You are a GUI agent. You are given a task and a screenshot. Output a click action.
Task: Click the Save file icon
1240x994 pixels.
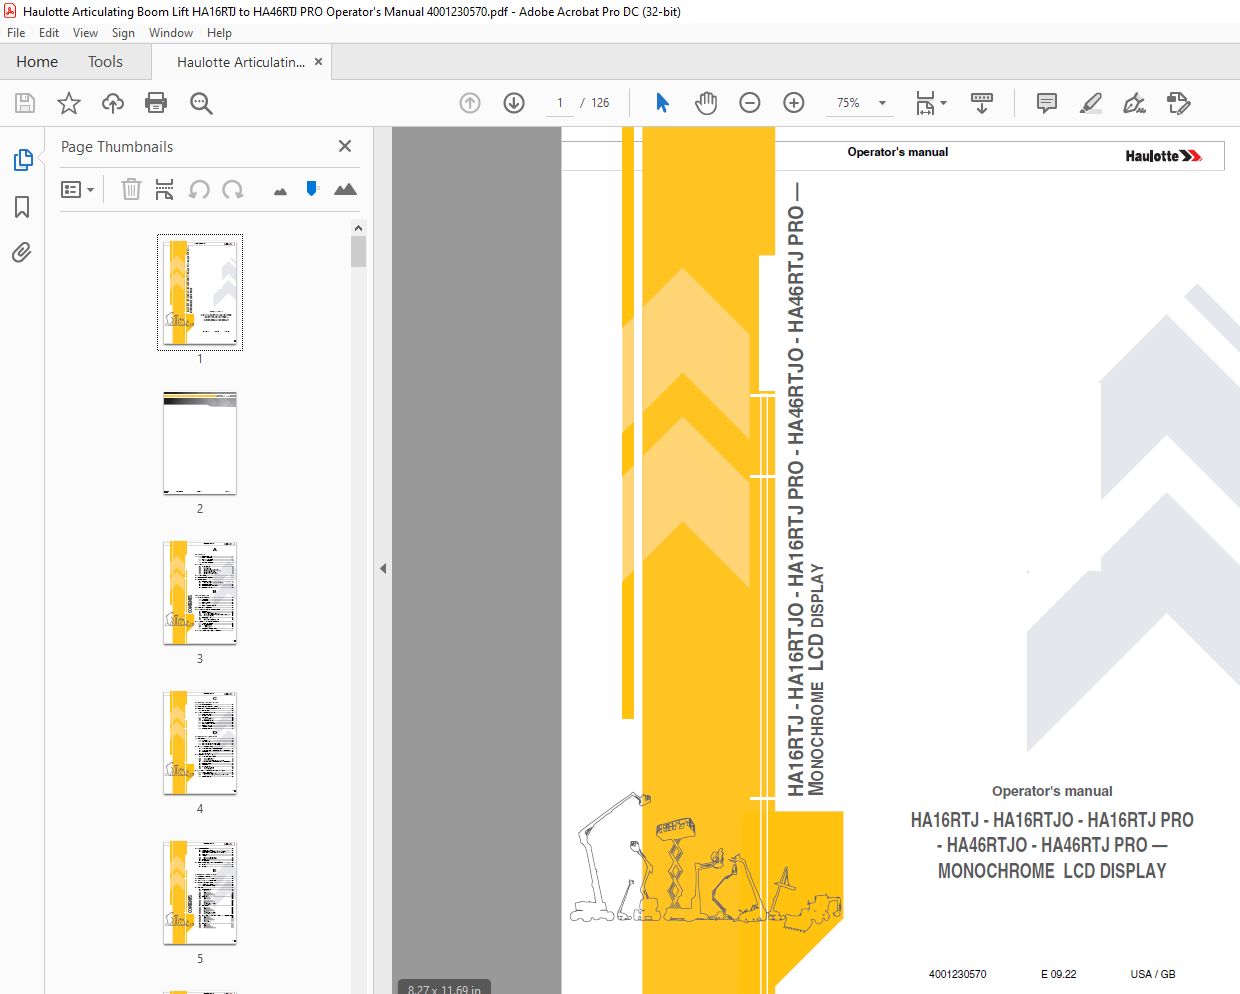pyautogui.click(x=25, y=103)
